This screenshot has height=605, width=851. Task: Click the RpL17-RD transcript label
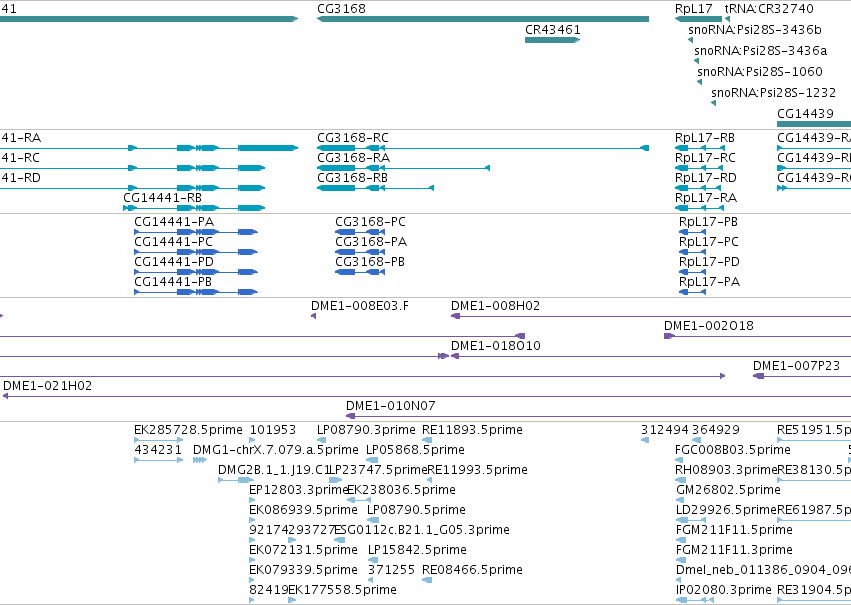click(706, 178)
